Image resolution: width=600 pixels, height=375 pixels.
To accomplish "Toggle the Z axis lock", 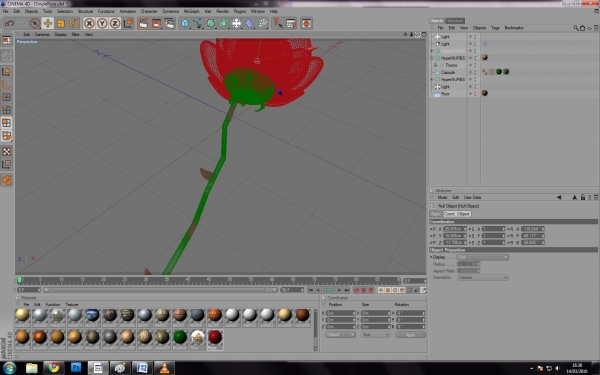I will coord(115,23).
